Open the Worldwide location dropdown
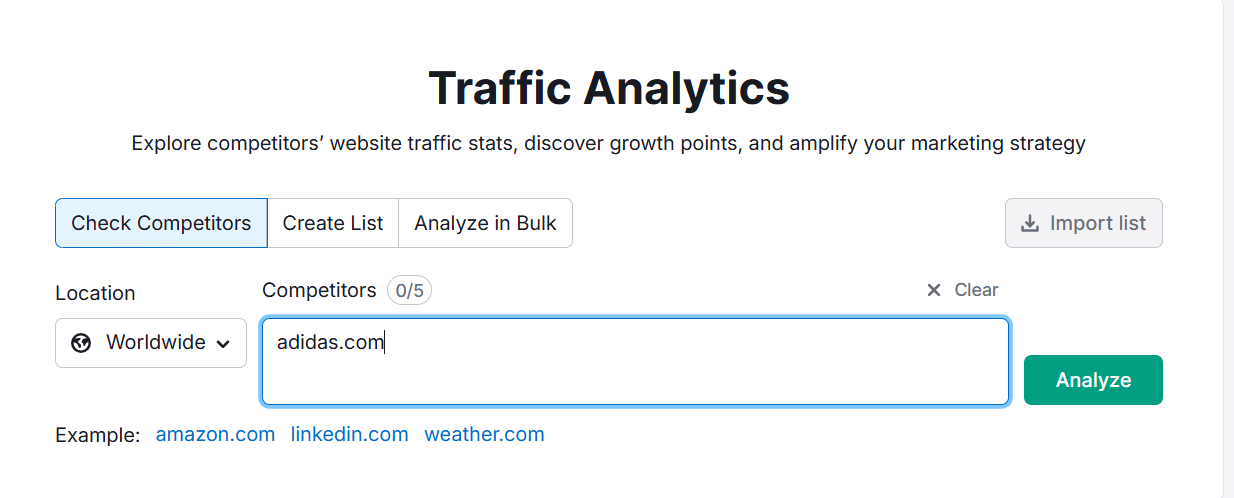Screen dimensions: 1234x498 point(151,343)
